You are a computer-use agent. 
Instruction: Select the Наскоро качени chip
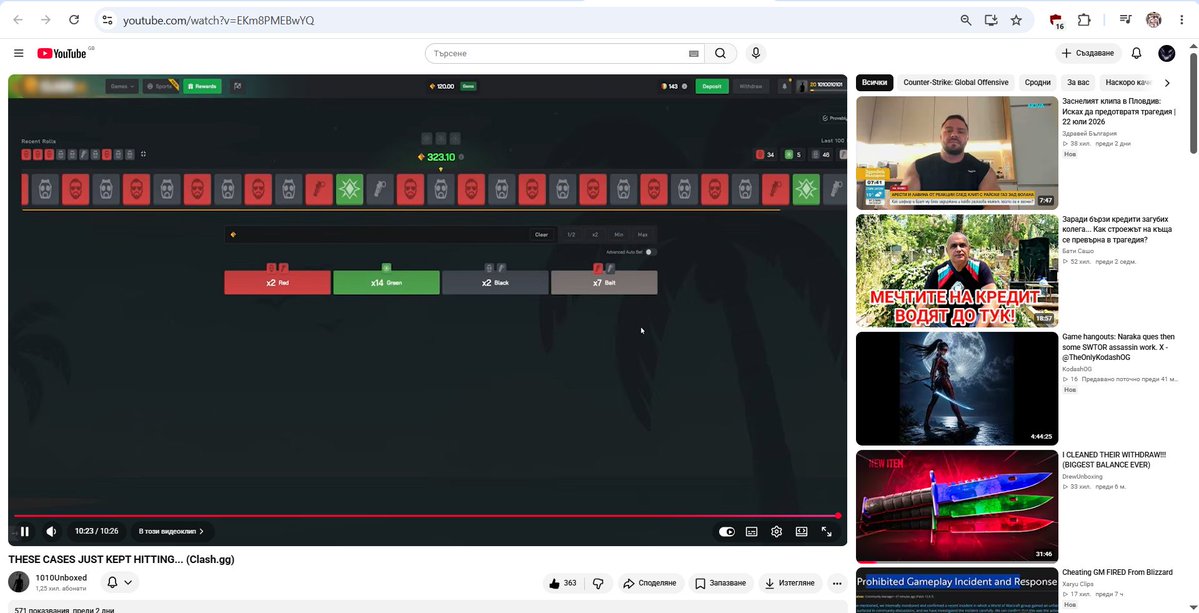point(1128,83)
